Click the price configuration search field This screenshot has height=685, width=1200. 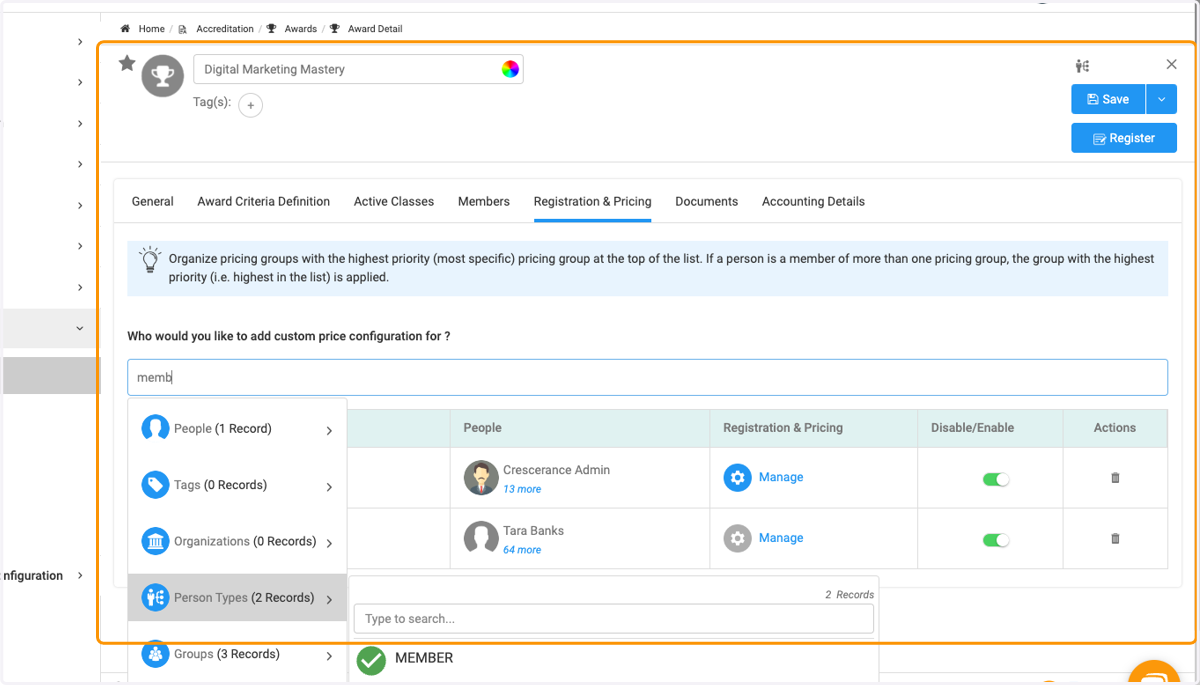click(647, 377)
